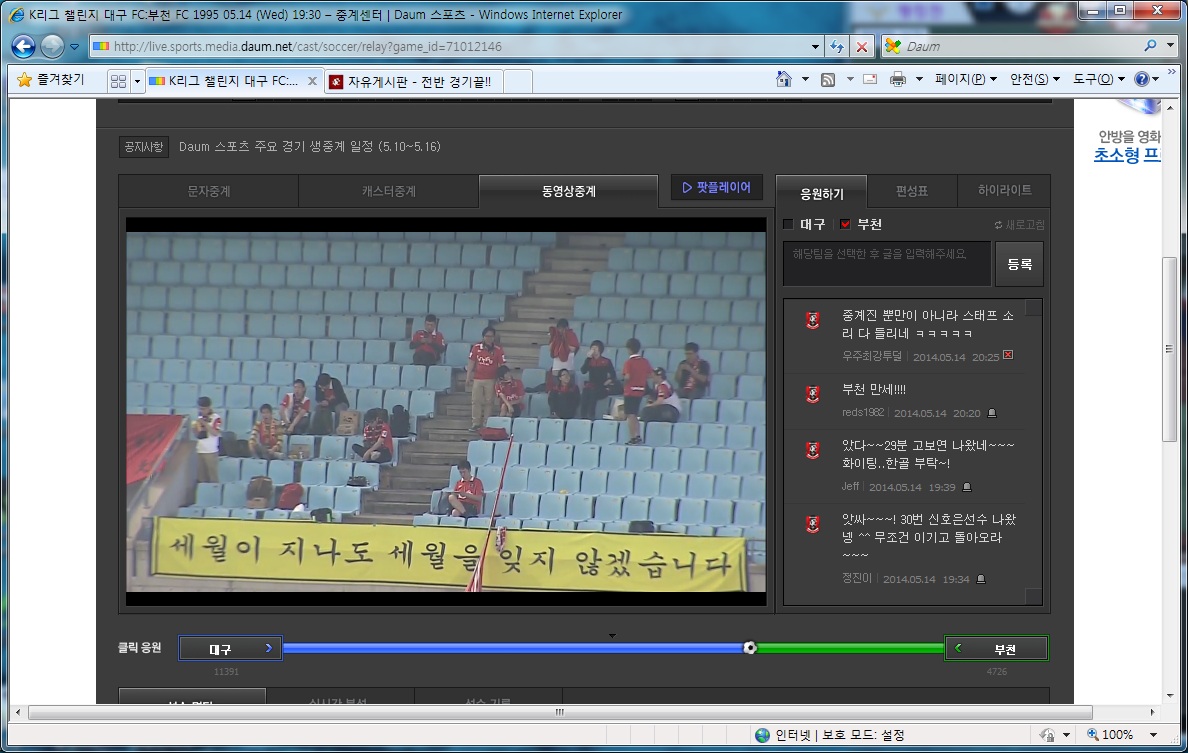Click the browser Back button
This screenshot has height=753, width=1188.
click(24, 46)
